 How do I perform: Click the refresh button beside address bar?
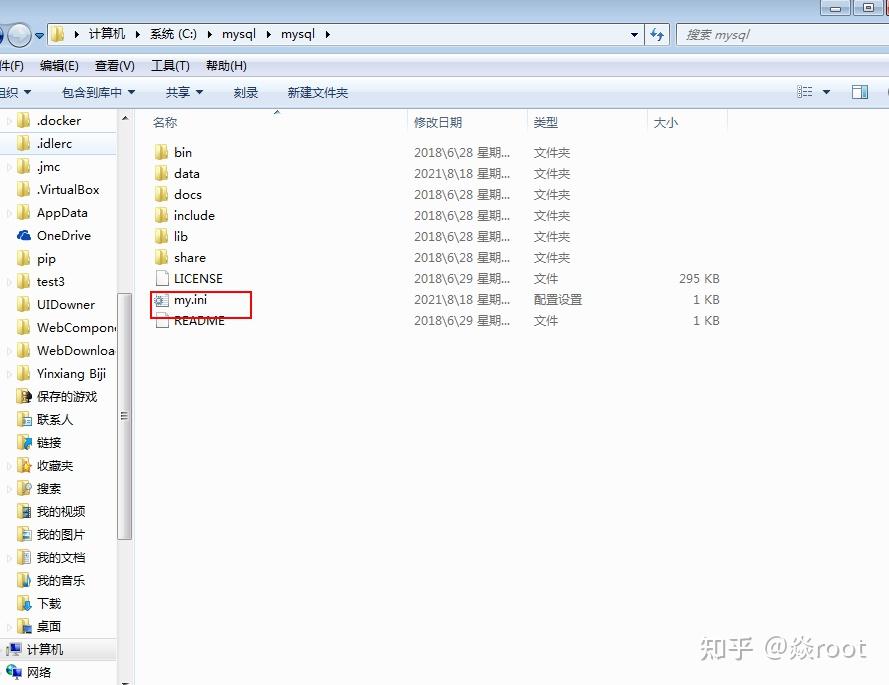point(657,35)
